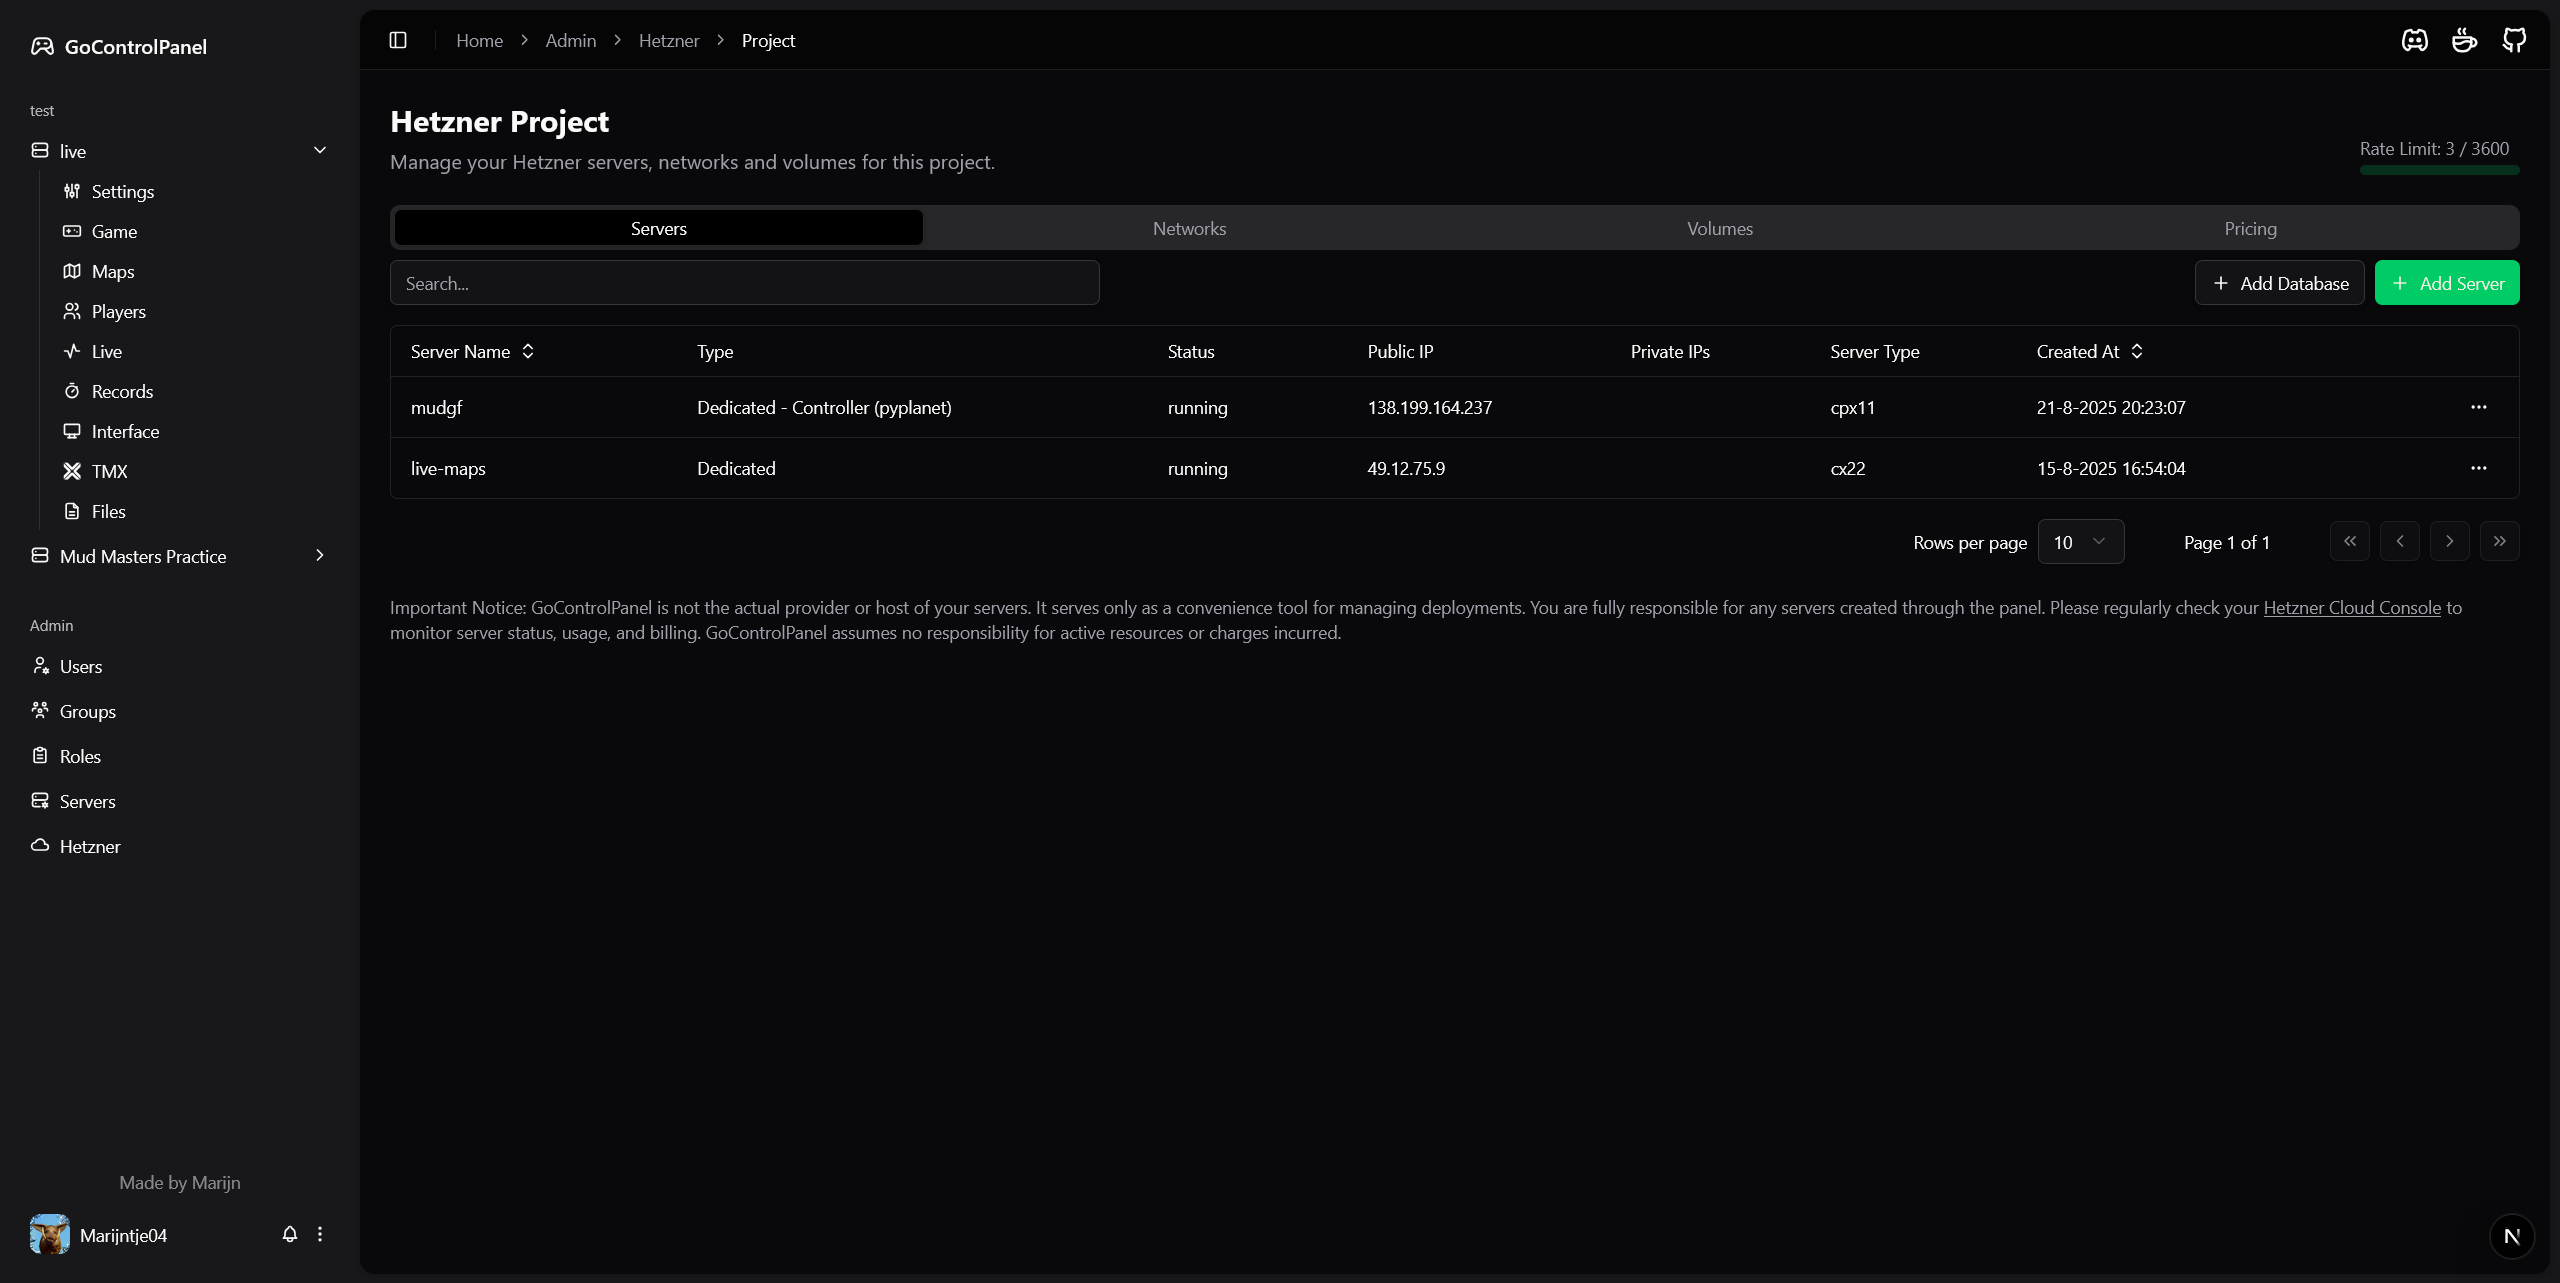
Task: Switch to the Pricing tab
Action: (2250, 228)
